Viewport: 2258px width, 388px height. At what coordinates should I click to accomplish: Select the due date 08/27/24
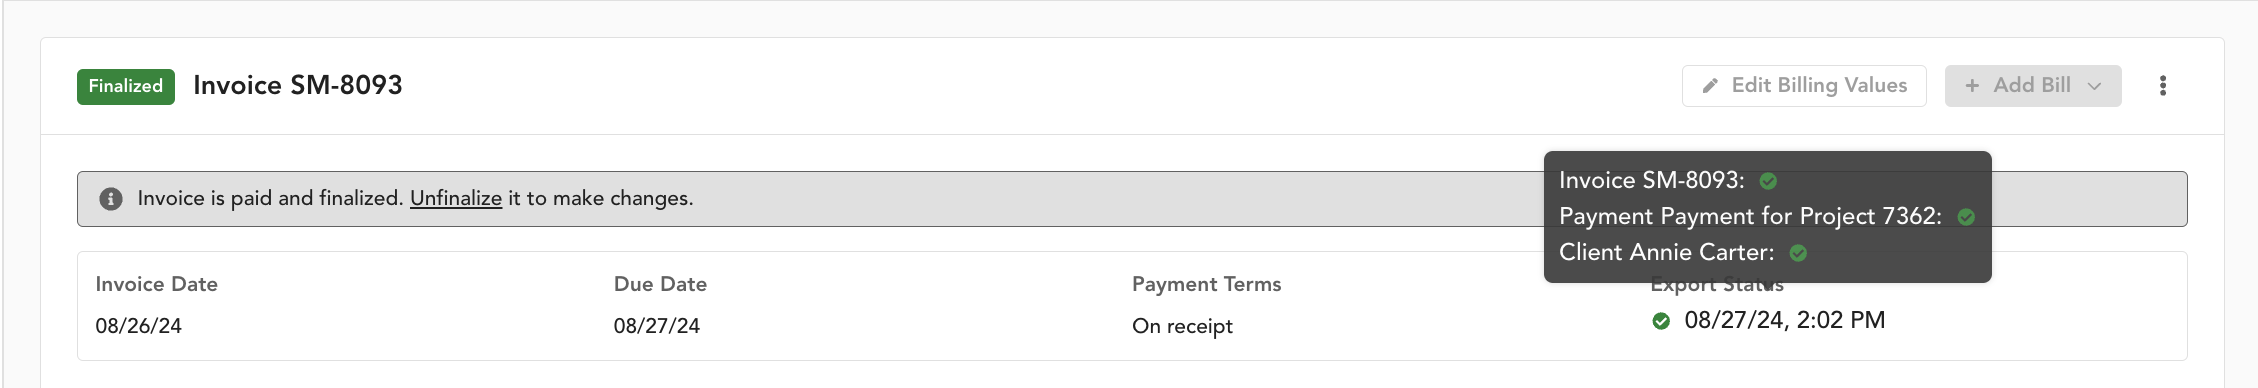pos(657,326)
